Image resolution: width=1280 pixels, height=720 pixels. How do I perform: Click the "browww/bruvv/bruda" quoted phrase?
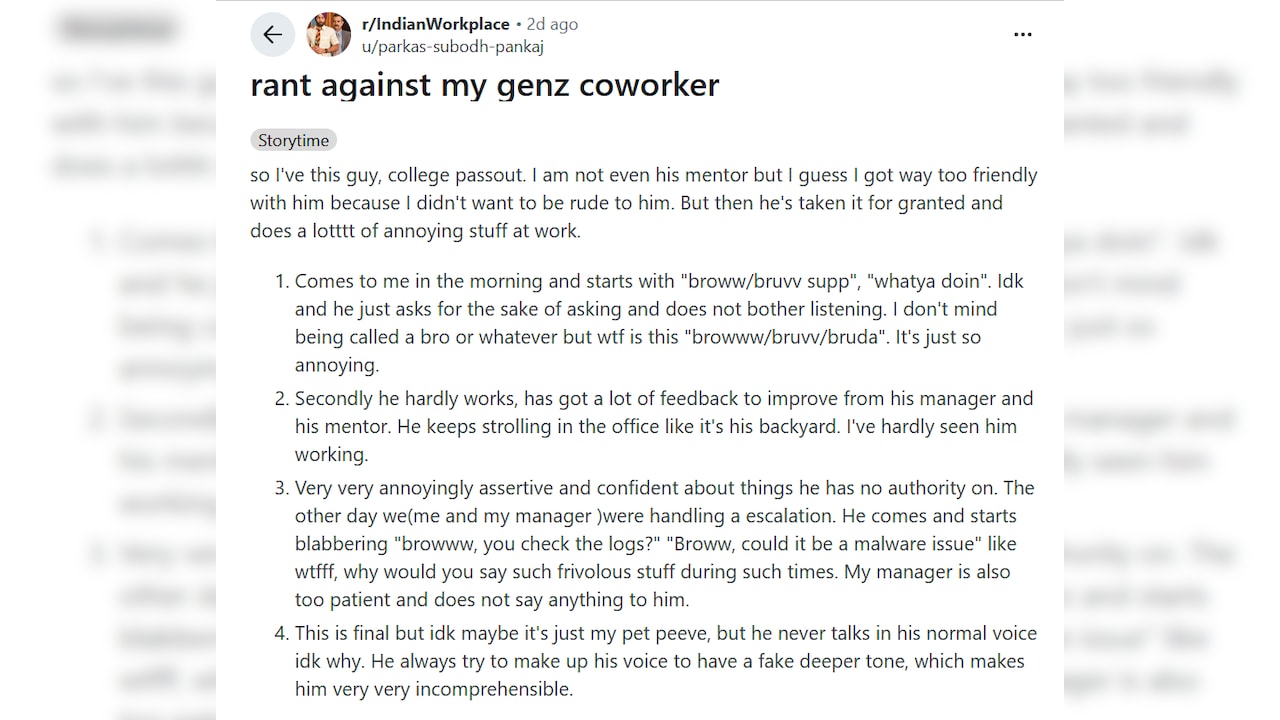tap(786, 337)
